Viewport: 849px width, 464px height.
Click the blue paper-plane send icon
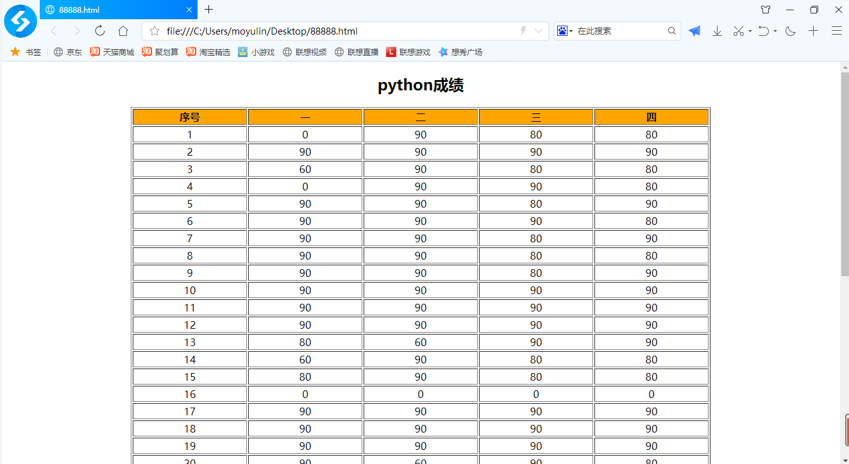694,31
